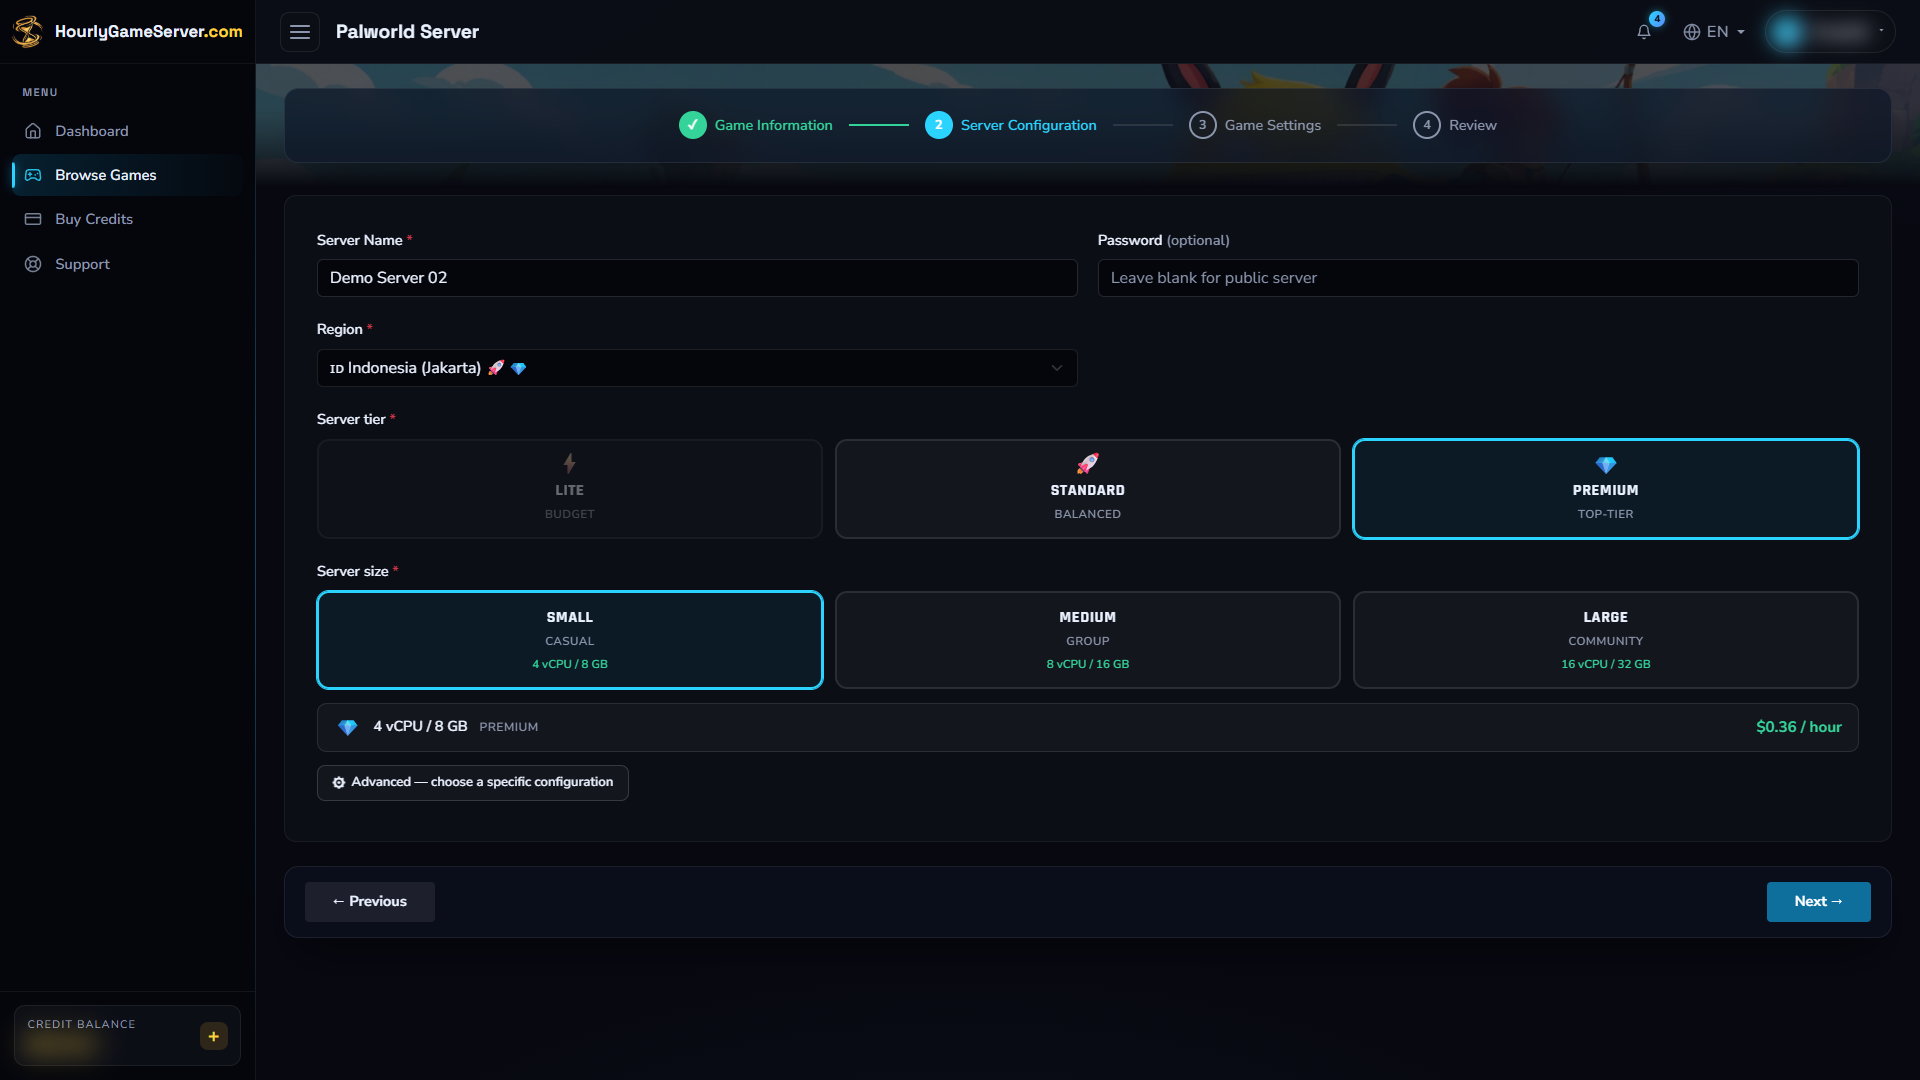The width and height of the screenshot is (1920, 1080).
Task: Go to the Server Configuration step
Action: (x=1010, y=125)
